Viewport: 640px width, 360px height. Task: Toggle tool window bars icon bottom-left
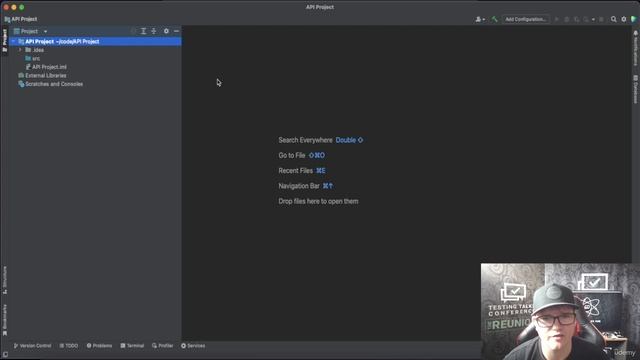tap(5, 355)
